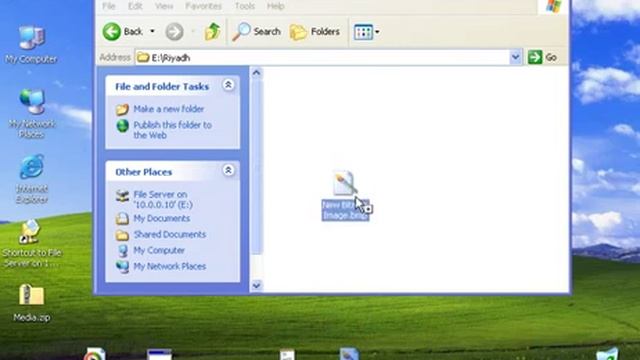
Task: Open My Network Places in Other Places
Action: (169, 266)
